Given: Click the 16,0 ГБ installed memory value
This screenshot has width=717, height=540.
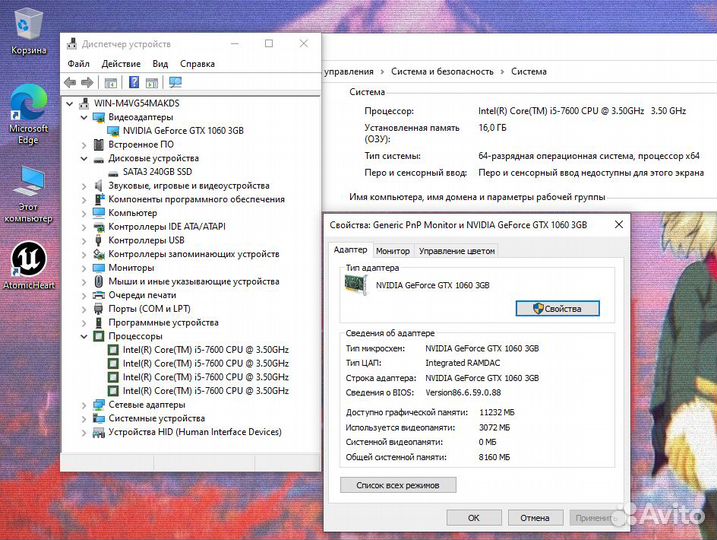Looking at the screenshot, I should point(492,128).
